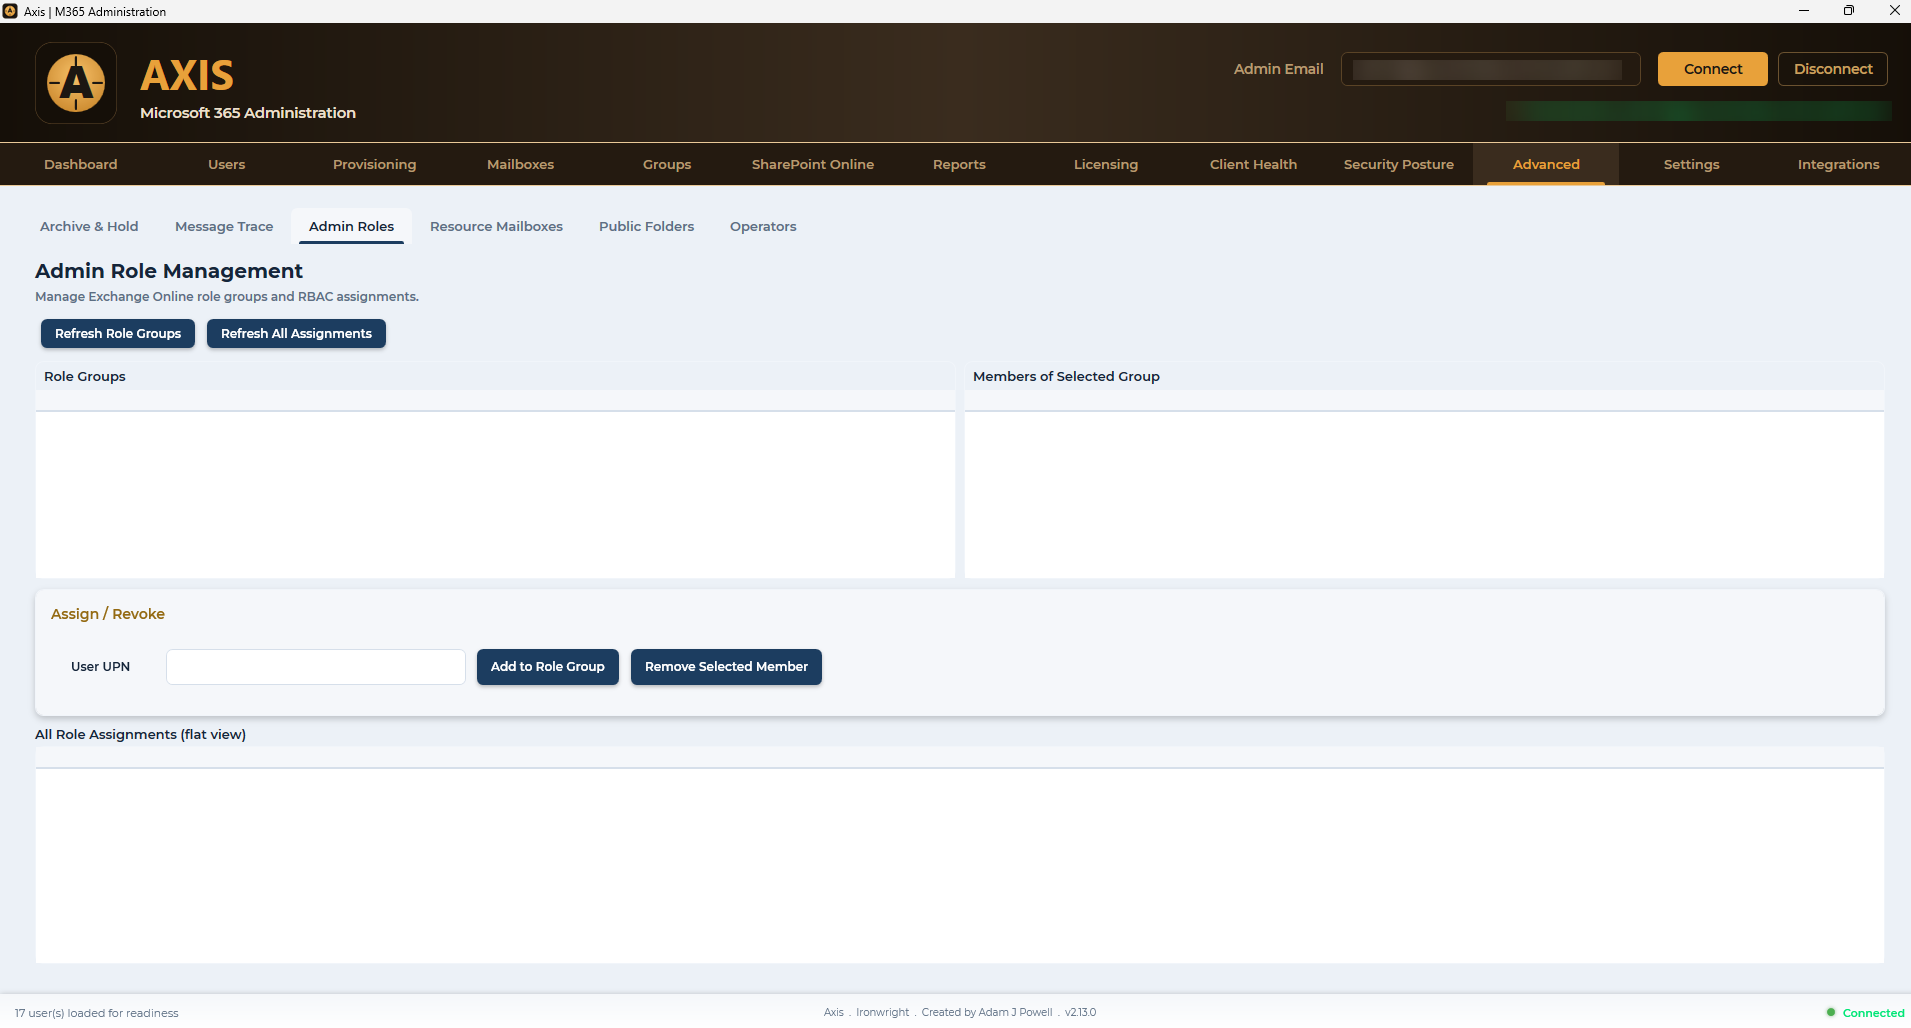
Task: Go to the Integrations tab
Action: click(x=1838, y=164)
